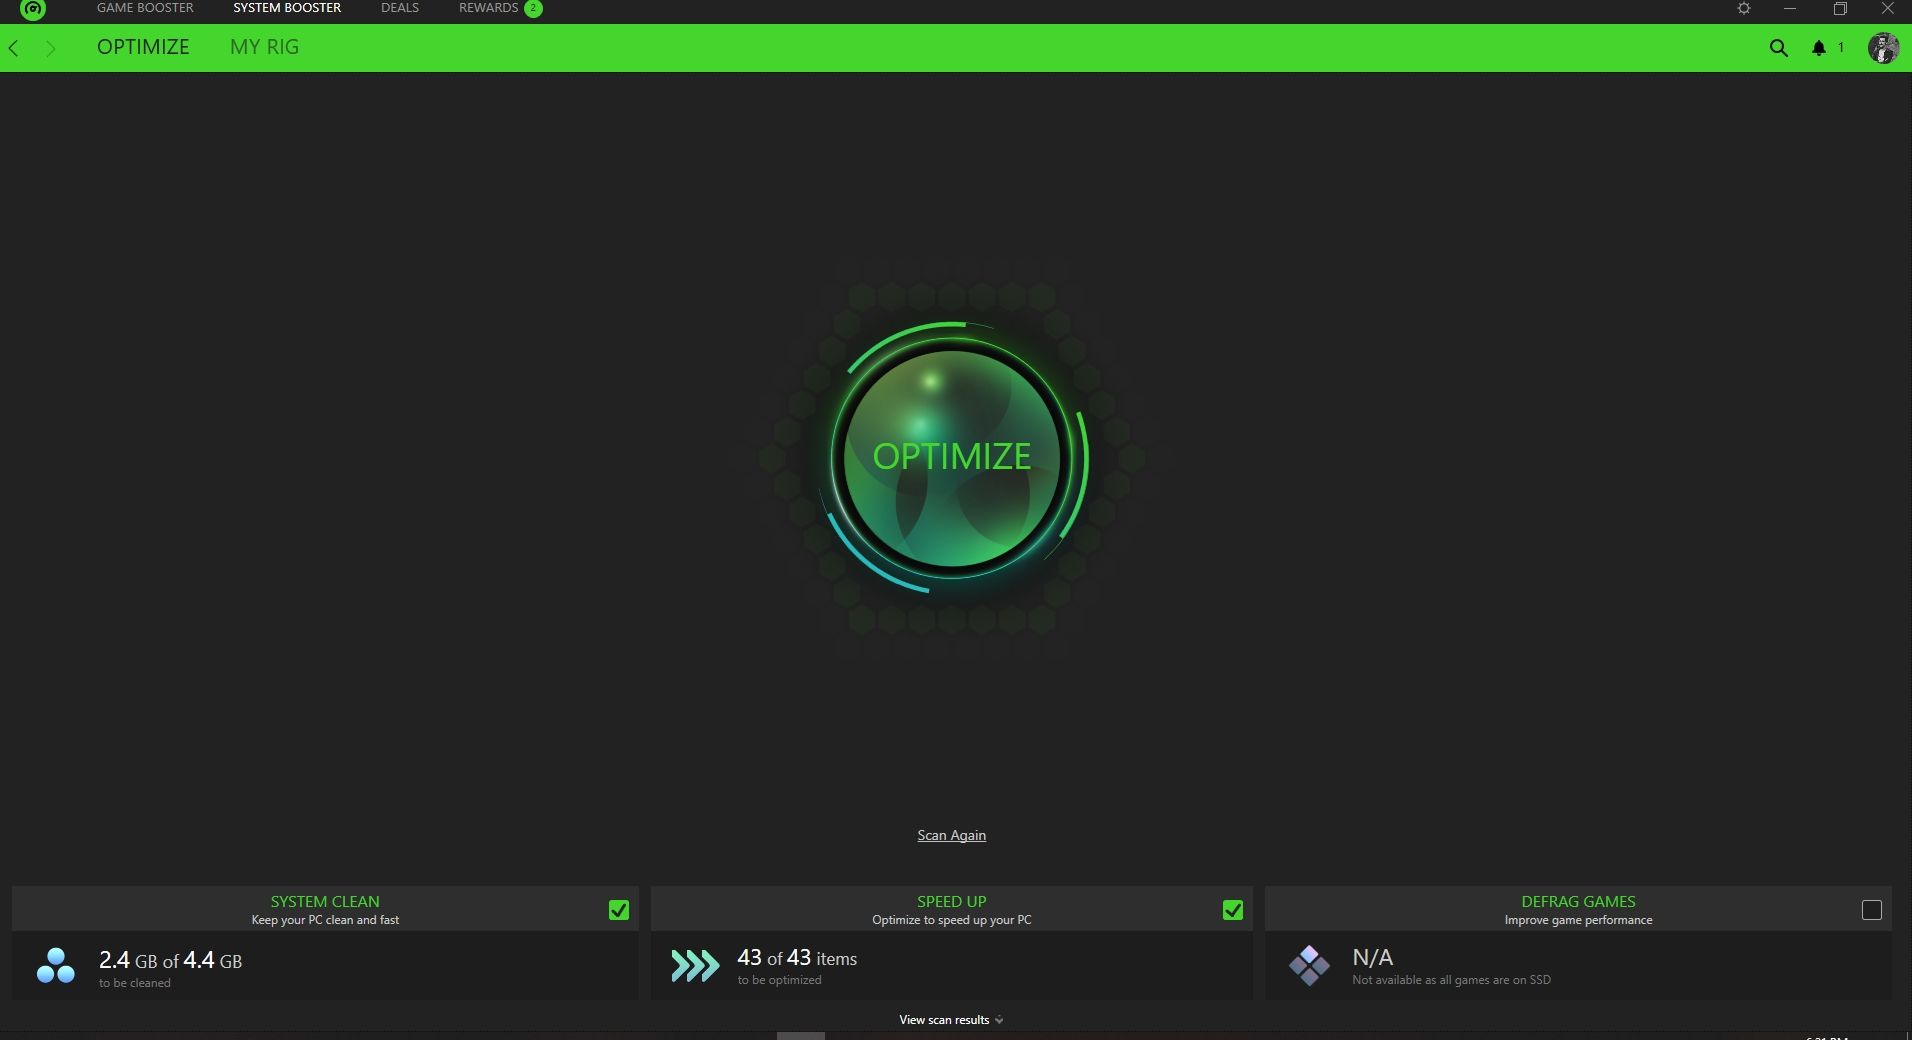Open the Rewards tab
The height and width of the screenshot is (1040, 1912).
point(488,8)
